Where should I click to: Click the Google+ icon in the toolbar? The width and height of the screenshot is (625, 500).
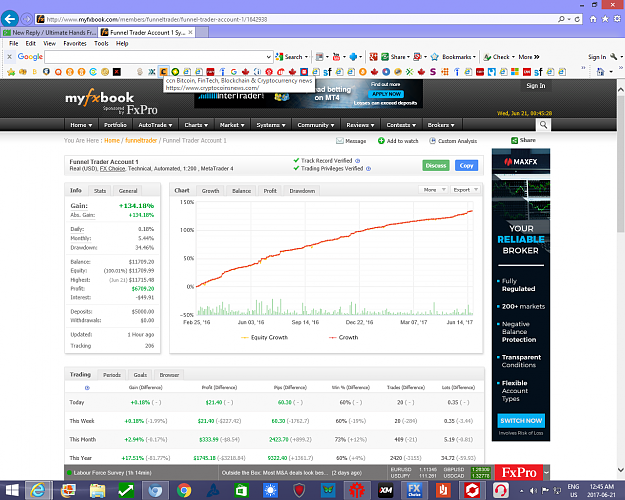[373, 57]
